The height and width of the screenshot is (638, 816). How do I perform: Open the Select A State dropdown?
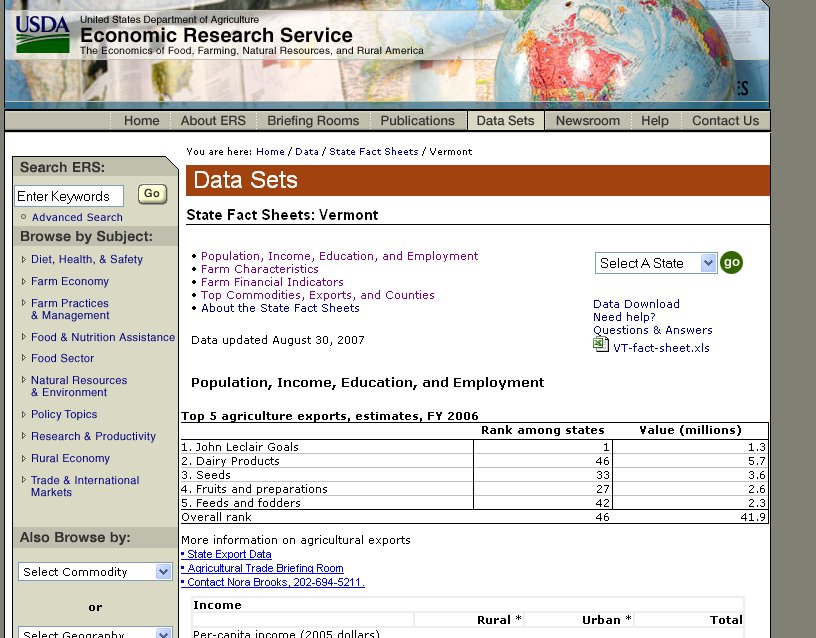(x=656, y=263)
